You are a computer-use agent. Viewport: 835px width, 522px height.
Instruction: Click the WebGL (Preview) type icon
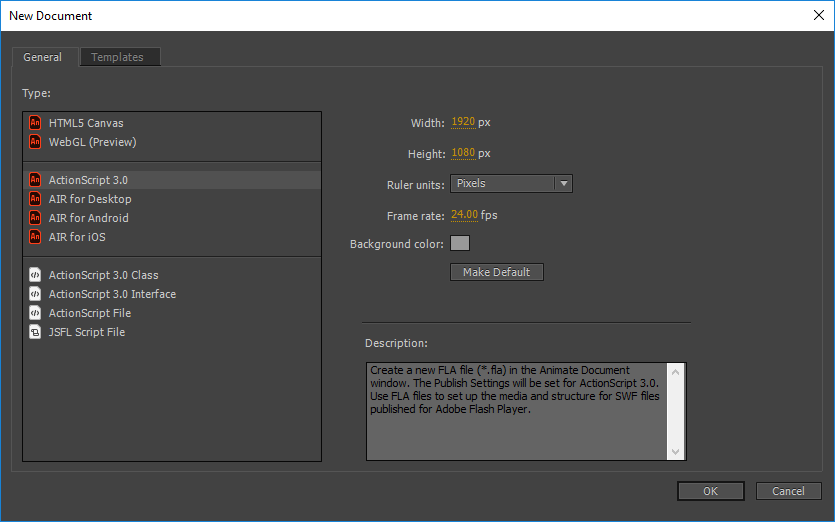[x=36, y=142]
